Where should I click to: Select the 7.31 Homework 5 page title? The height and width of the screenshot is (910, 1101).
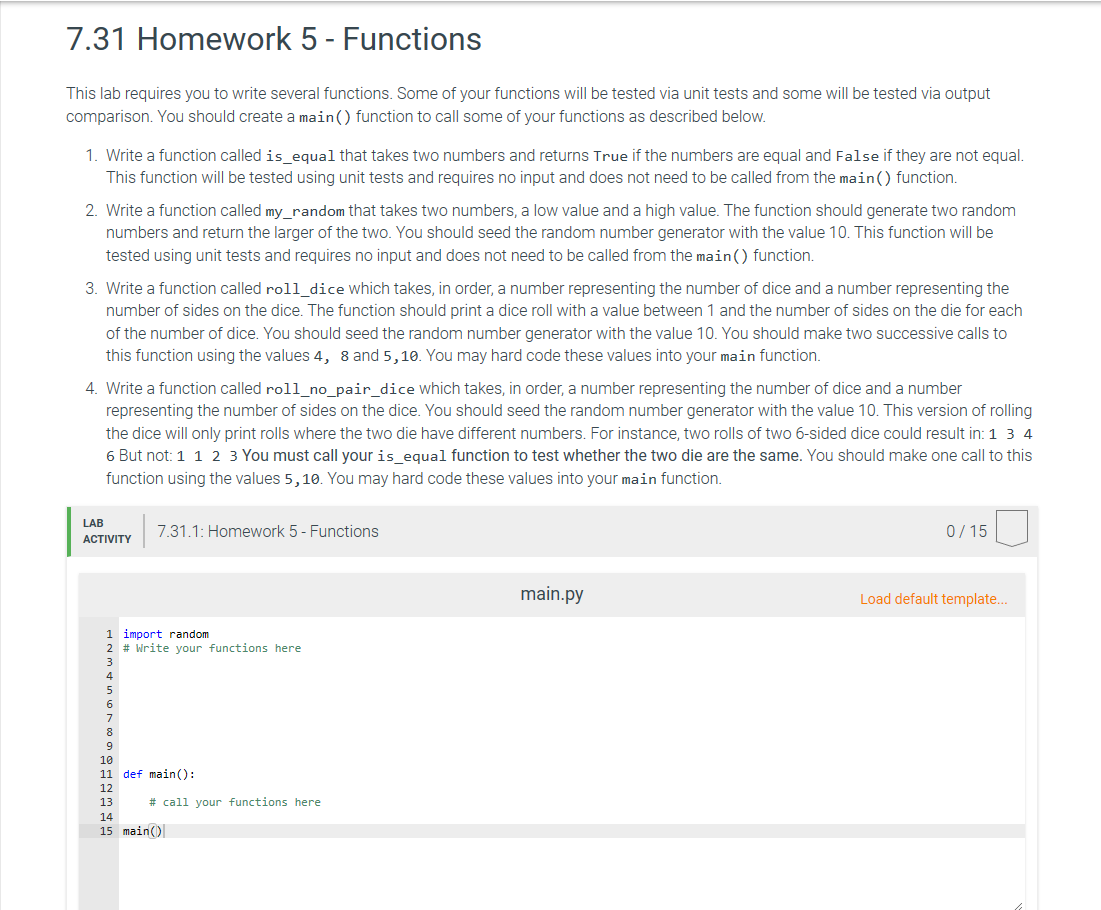273,39
